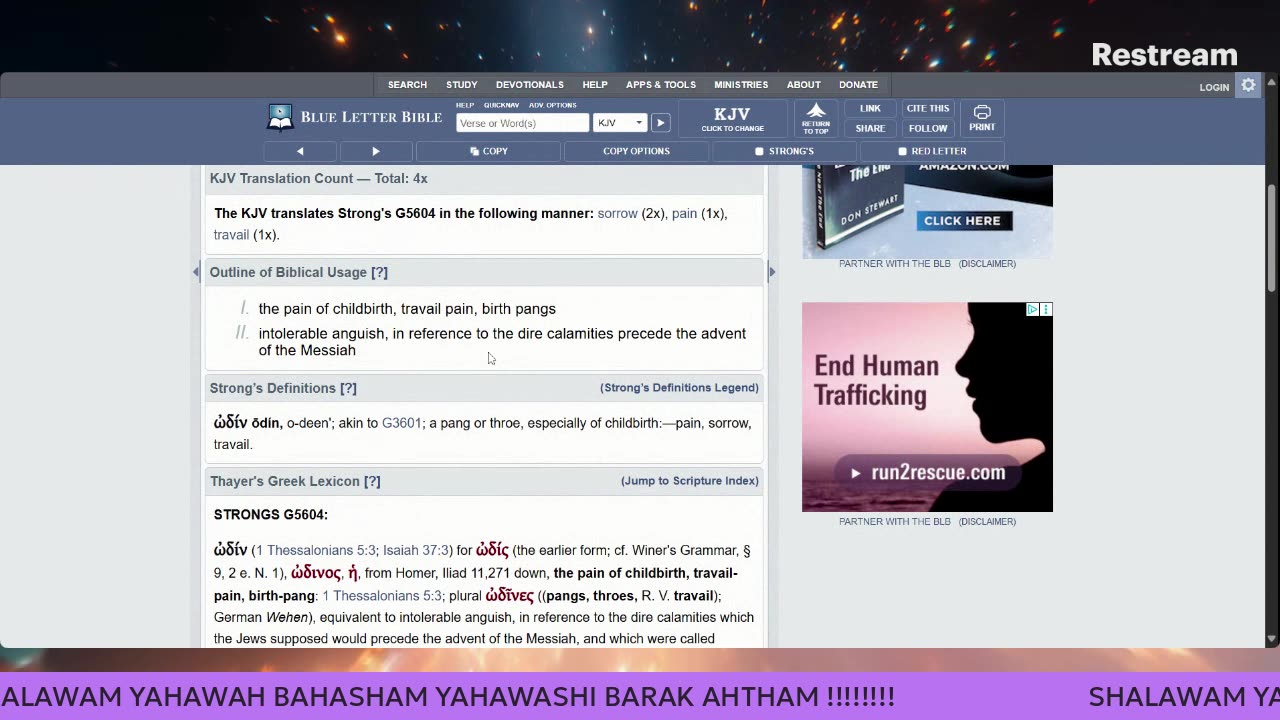Click the AdChoices icon on the ad
This screenshot has height=720, width=1280.
[x=1032, y=310]
